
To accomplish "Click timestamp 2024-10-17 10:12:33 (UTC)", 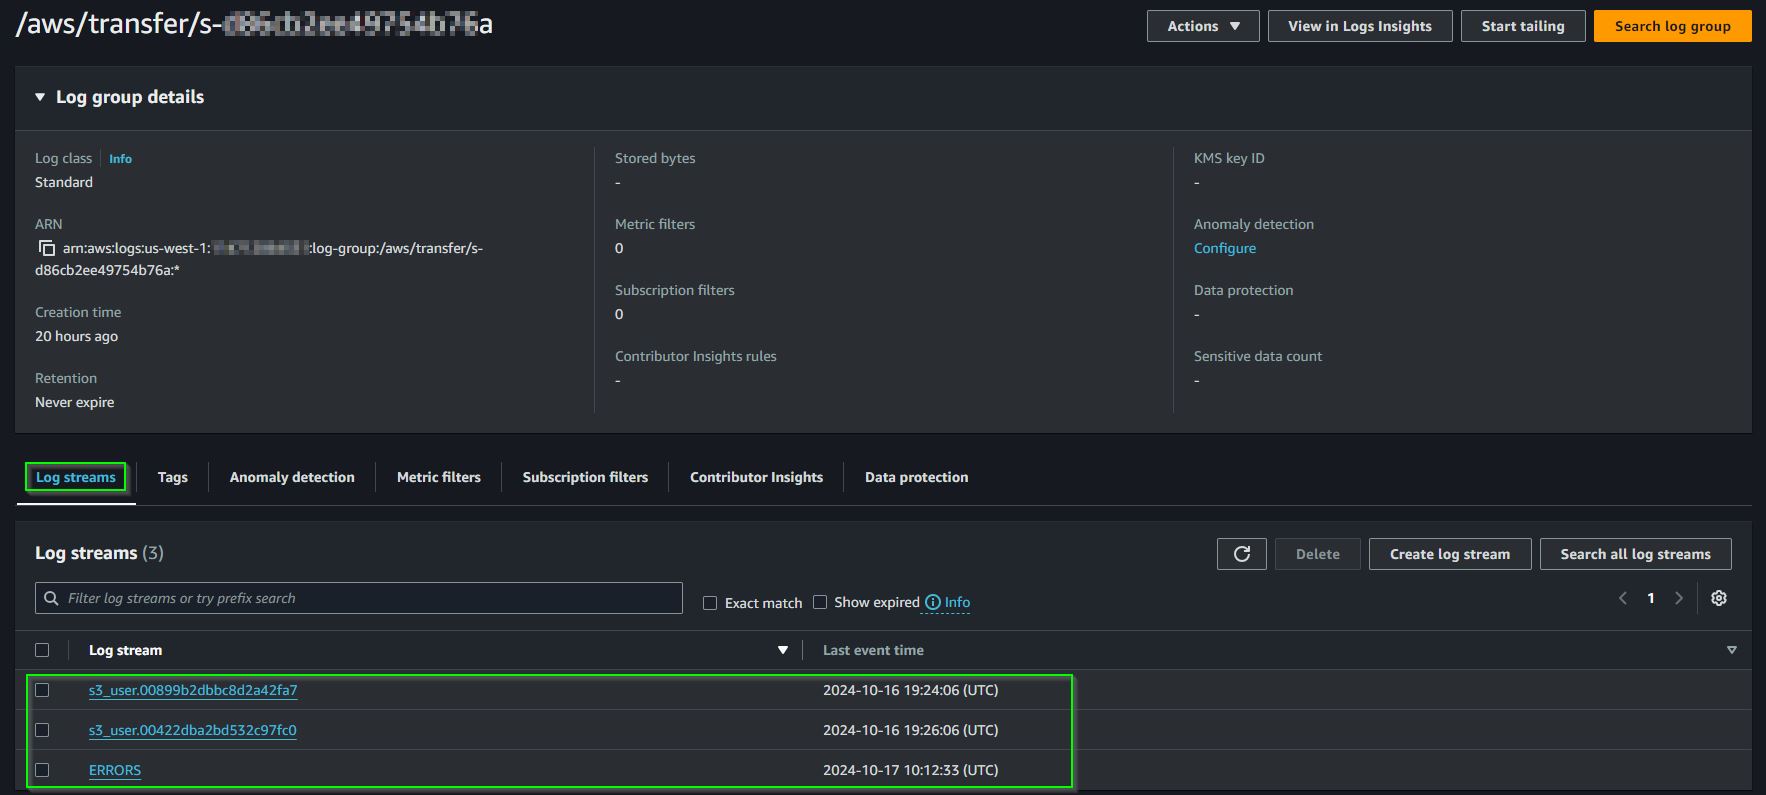I will (911, 770).
